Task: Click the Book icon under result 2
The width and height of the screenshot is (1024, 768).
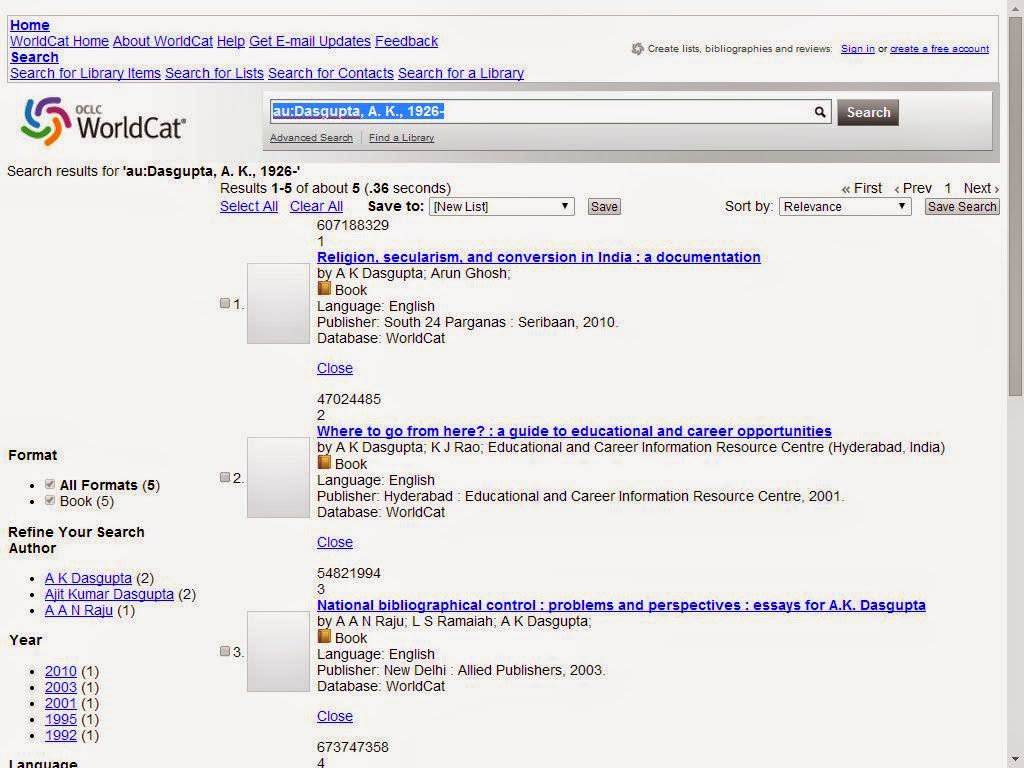Action: click(x=324, y=462)
